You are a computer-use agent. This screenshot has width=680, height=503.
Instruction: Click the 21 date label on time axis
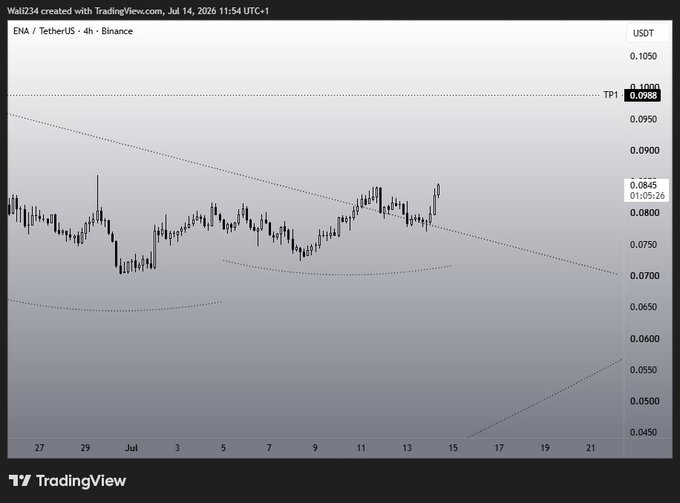[x=591, y=448]
